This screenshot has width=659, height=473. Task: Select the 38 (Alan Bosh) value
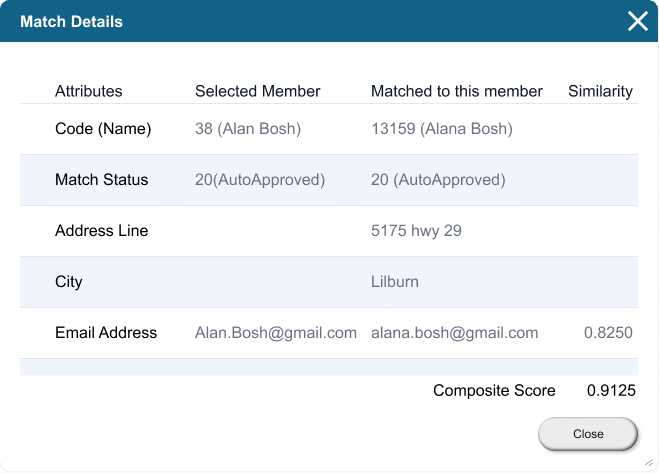pos(248,129)
